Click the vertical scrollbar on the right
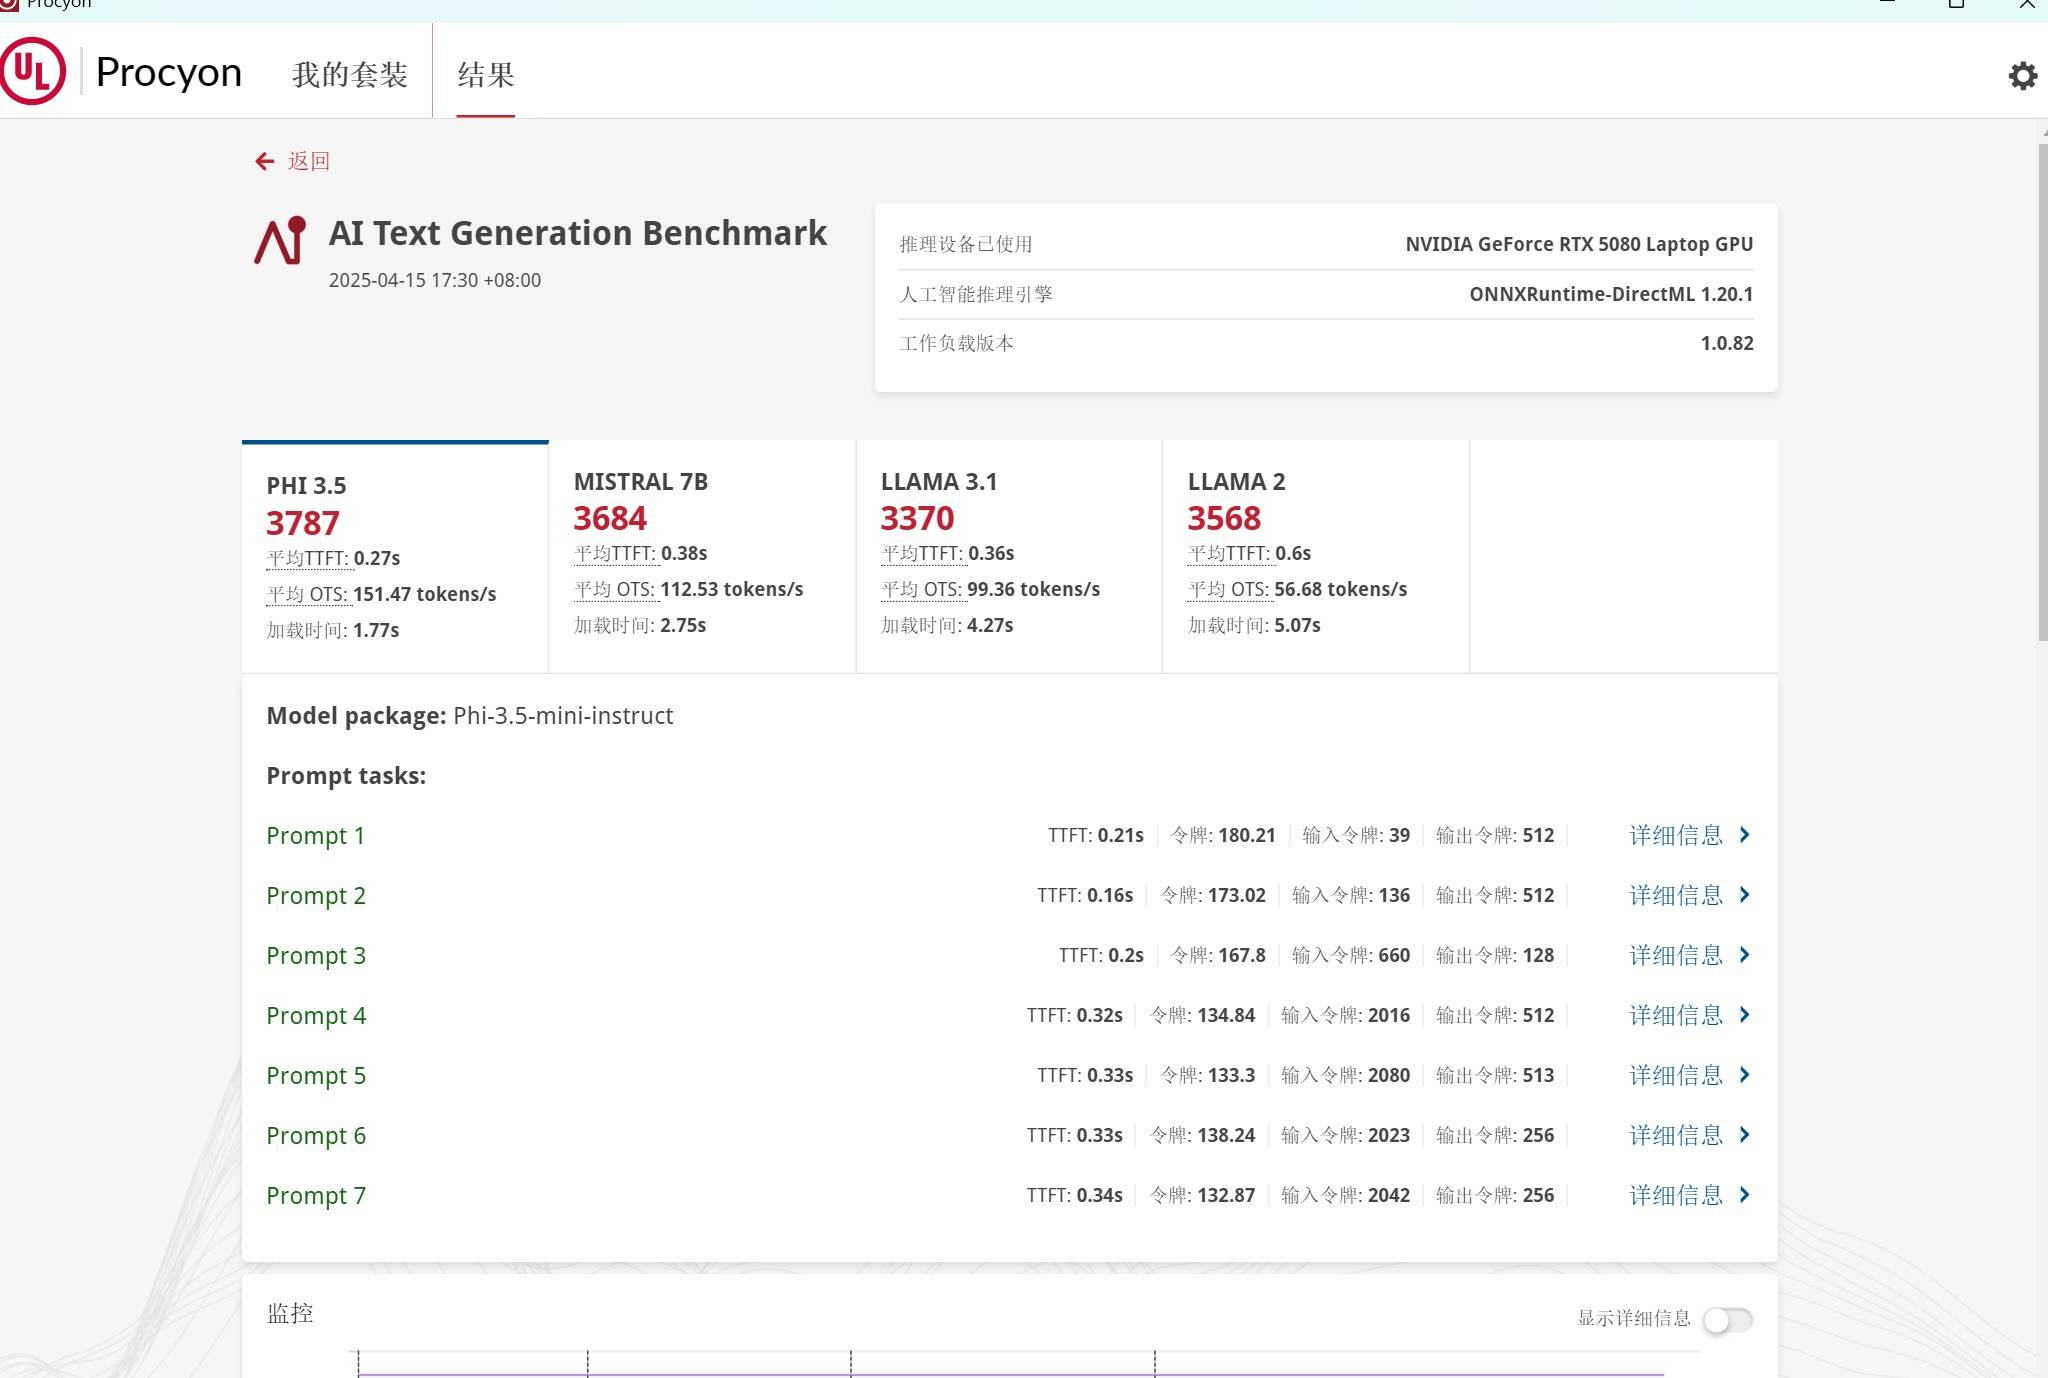Image resolution: width=2048 pixels, height=1378 pixels. click(x=2042, y=392)
